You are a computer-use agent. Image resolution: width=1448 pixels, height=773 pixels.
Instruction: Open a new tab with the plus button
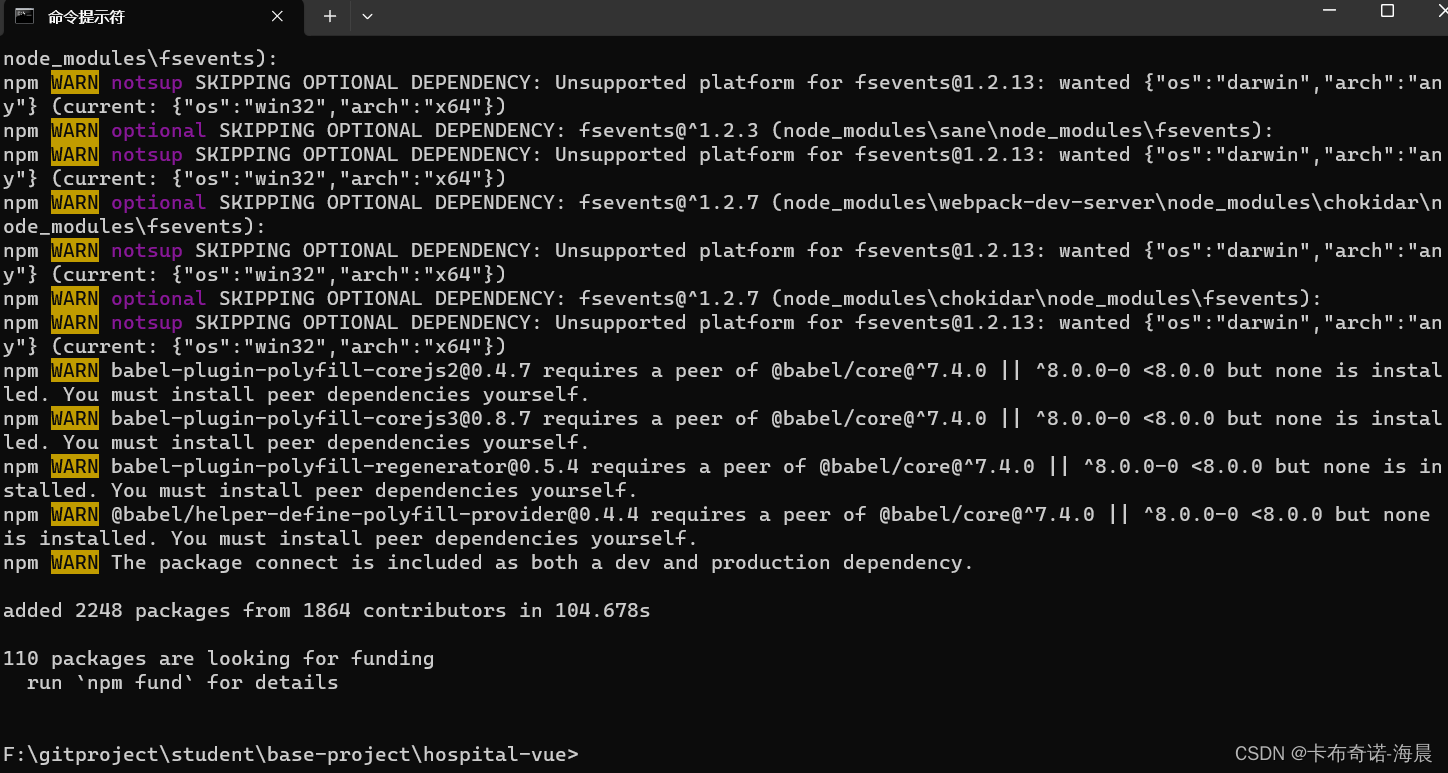(x=330, y=17)
